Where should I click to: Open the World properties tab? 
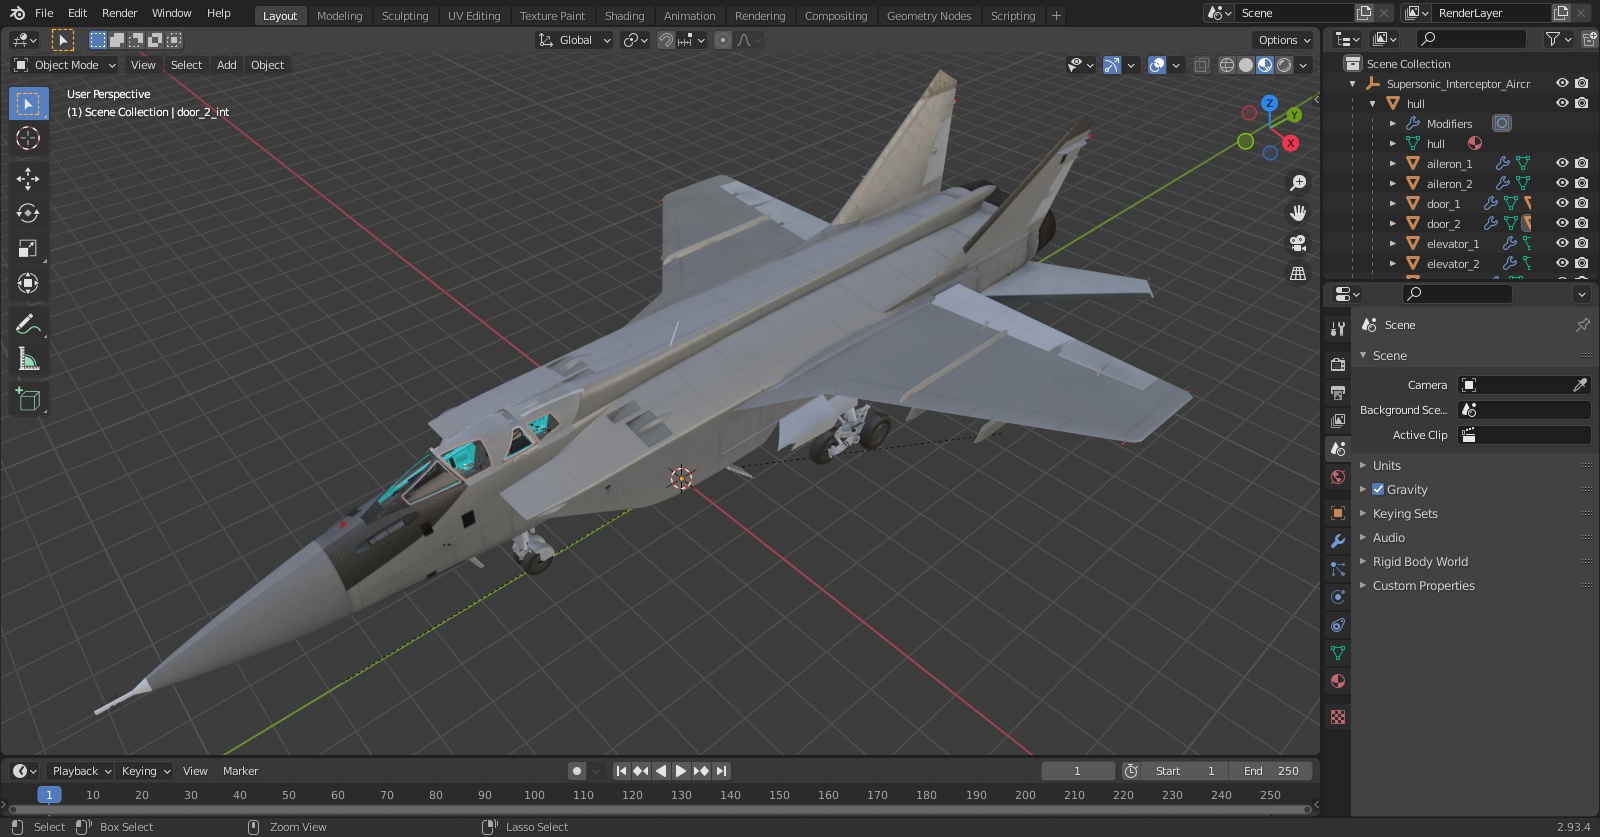click(1338, 477)
